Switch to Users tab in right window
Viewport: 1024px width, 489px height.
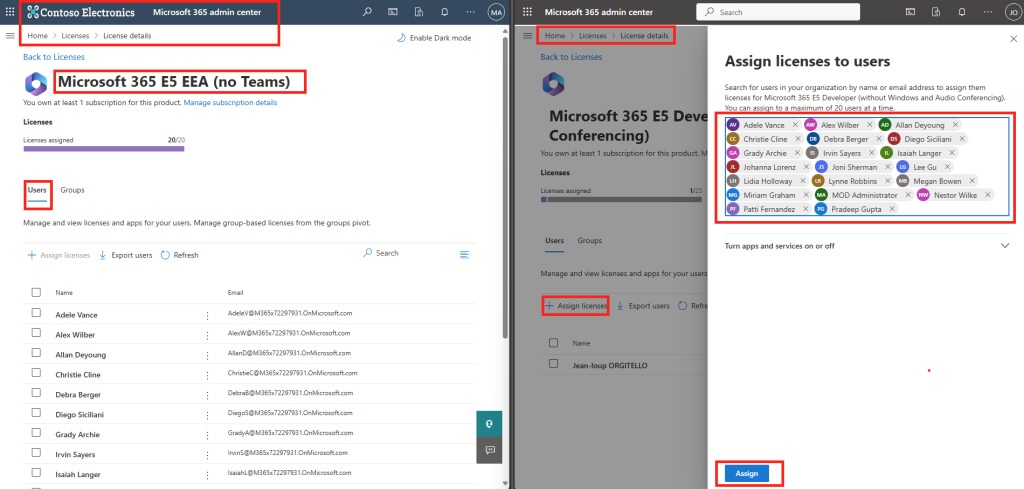click(554, 241)
